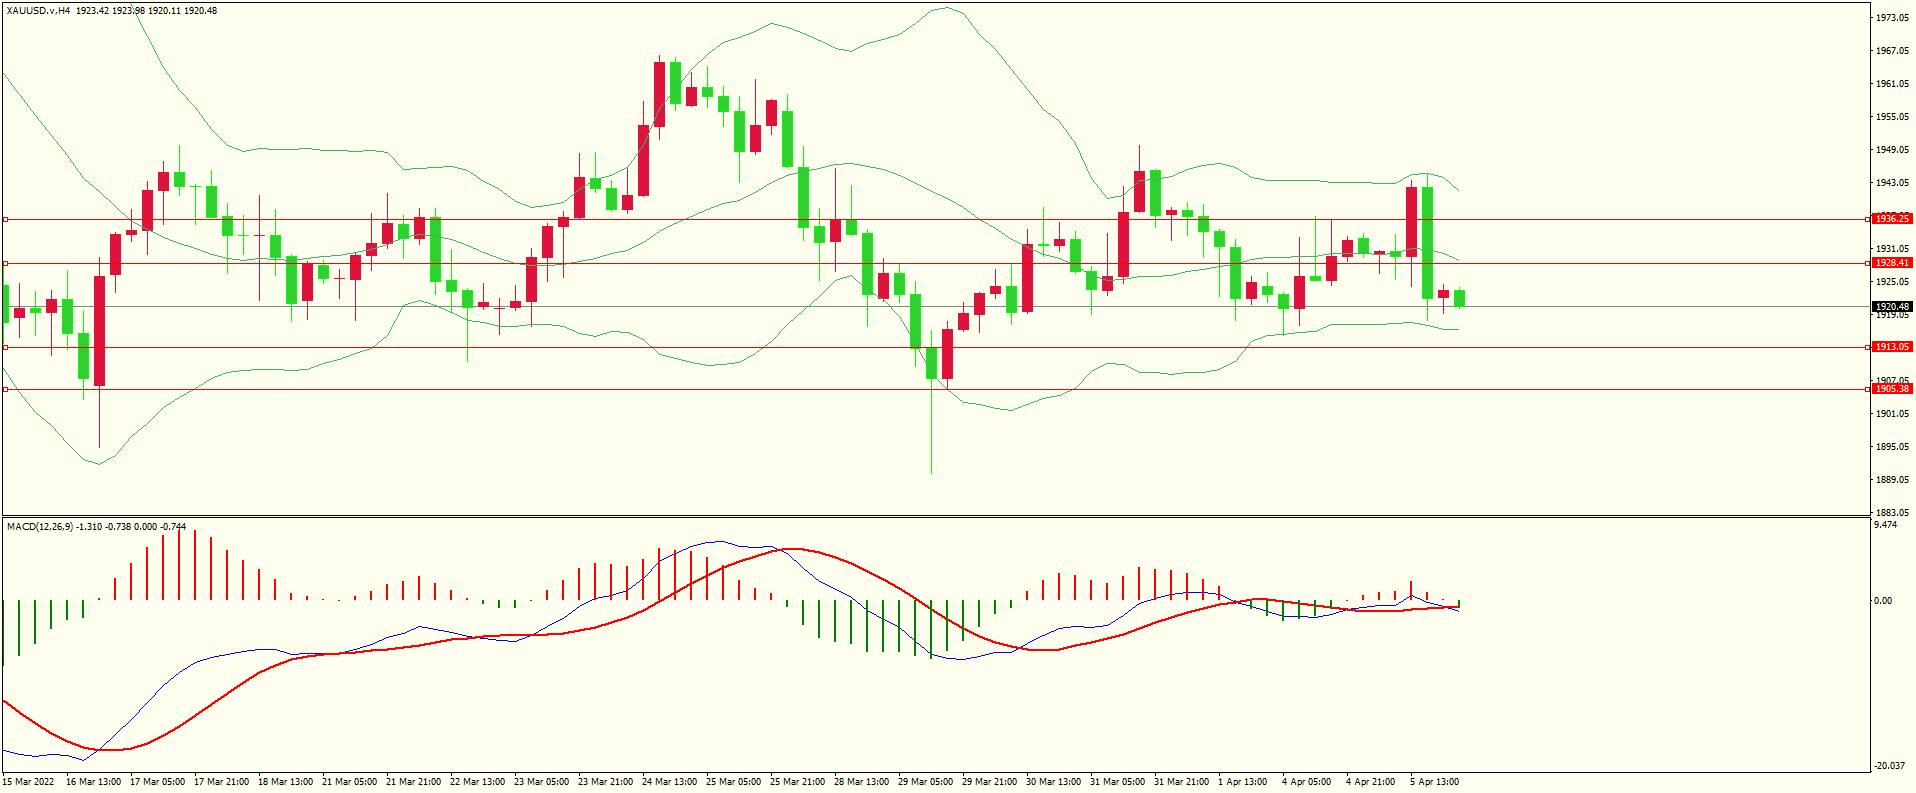Click the 24 Mar 13:00 time axis label
Viewport: 1916px width, 793px height.
669,782
